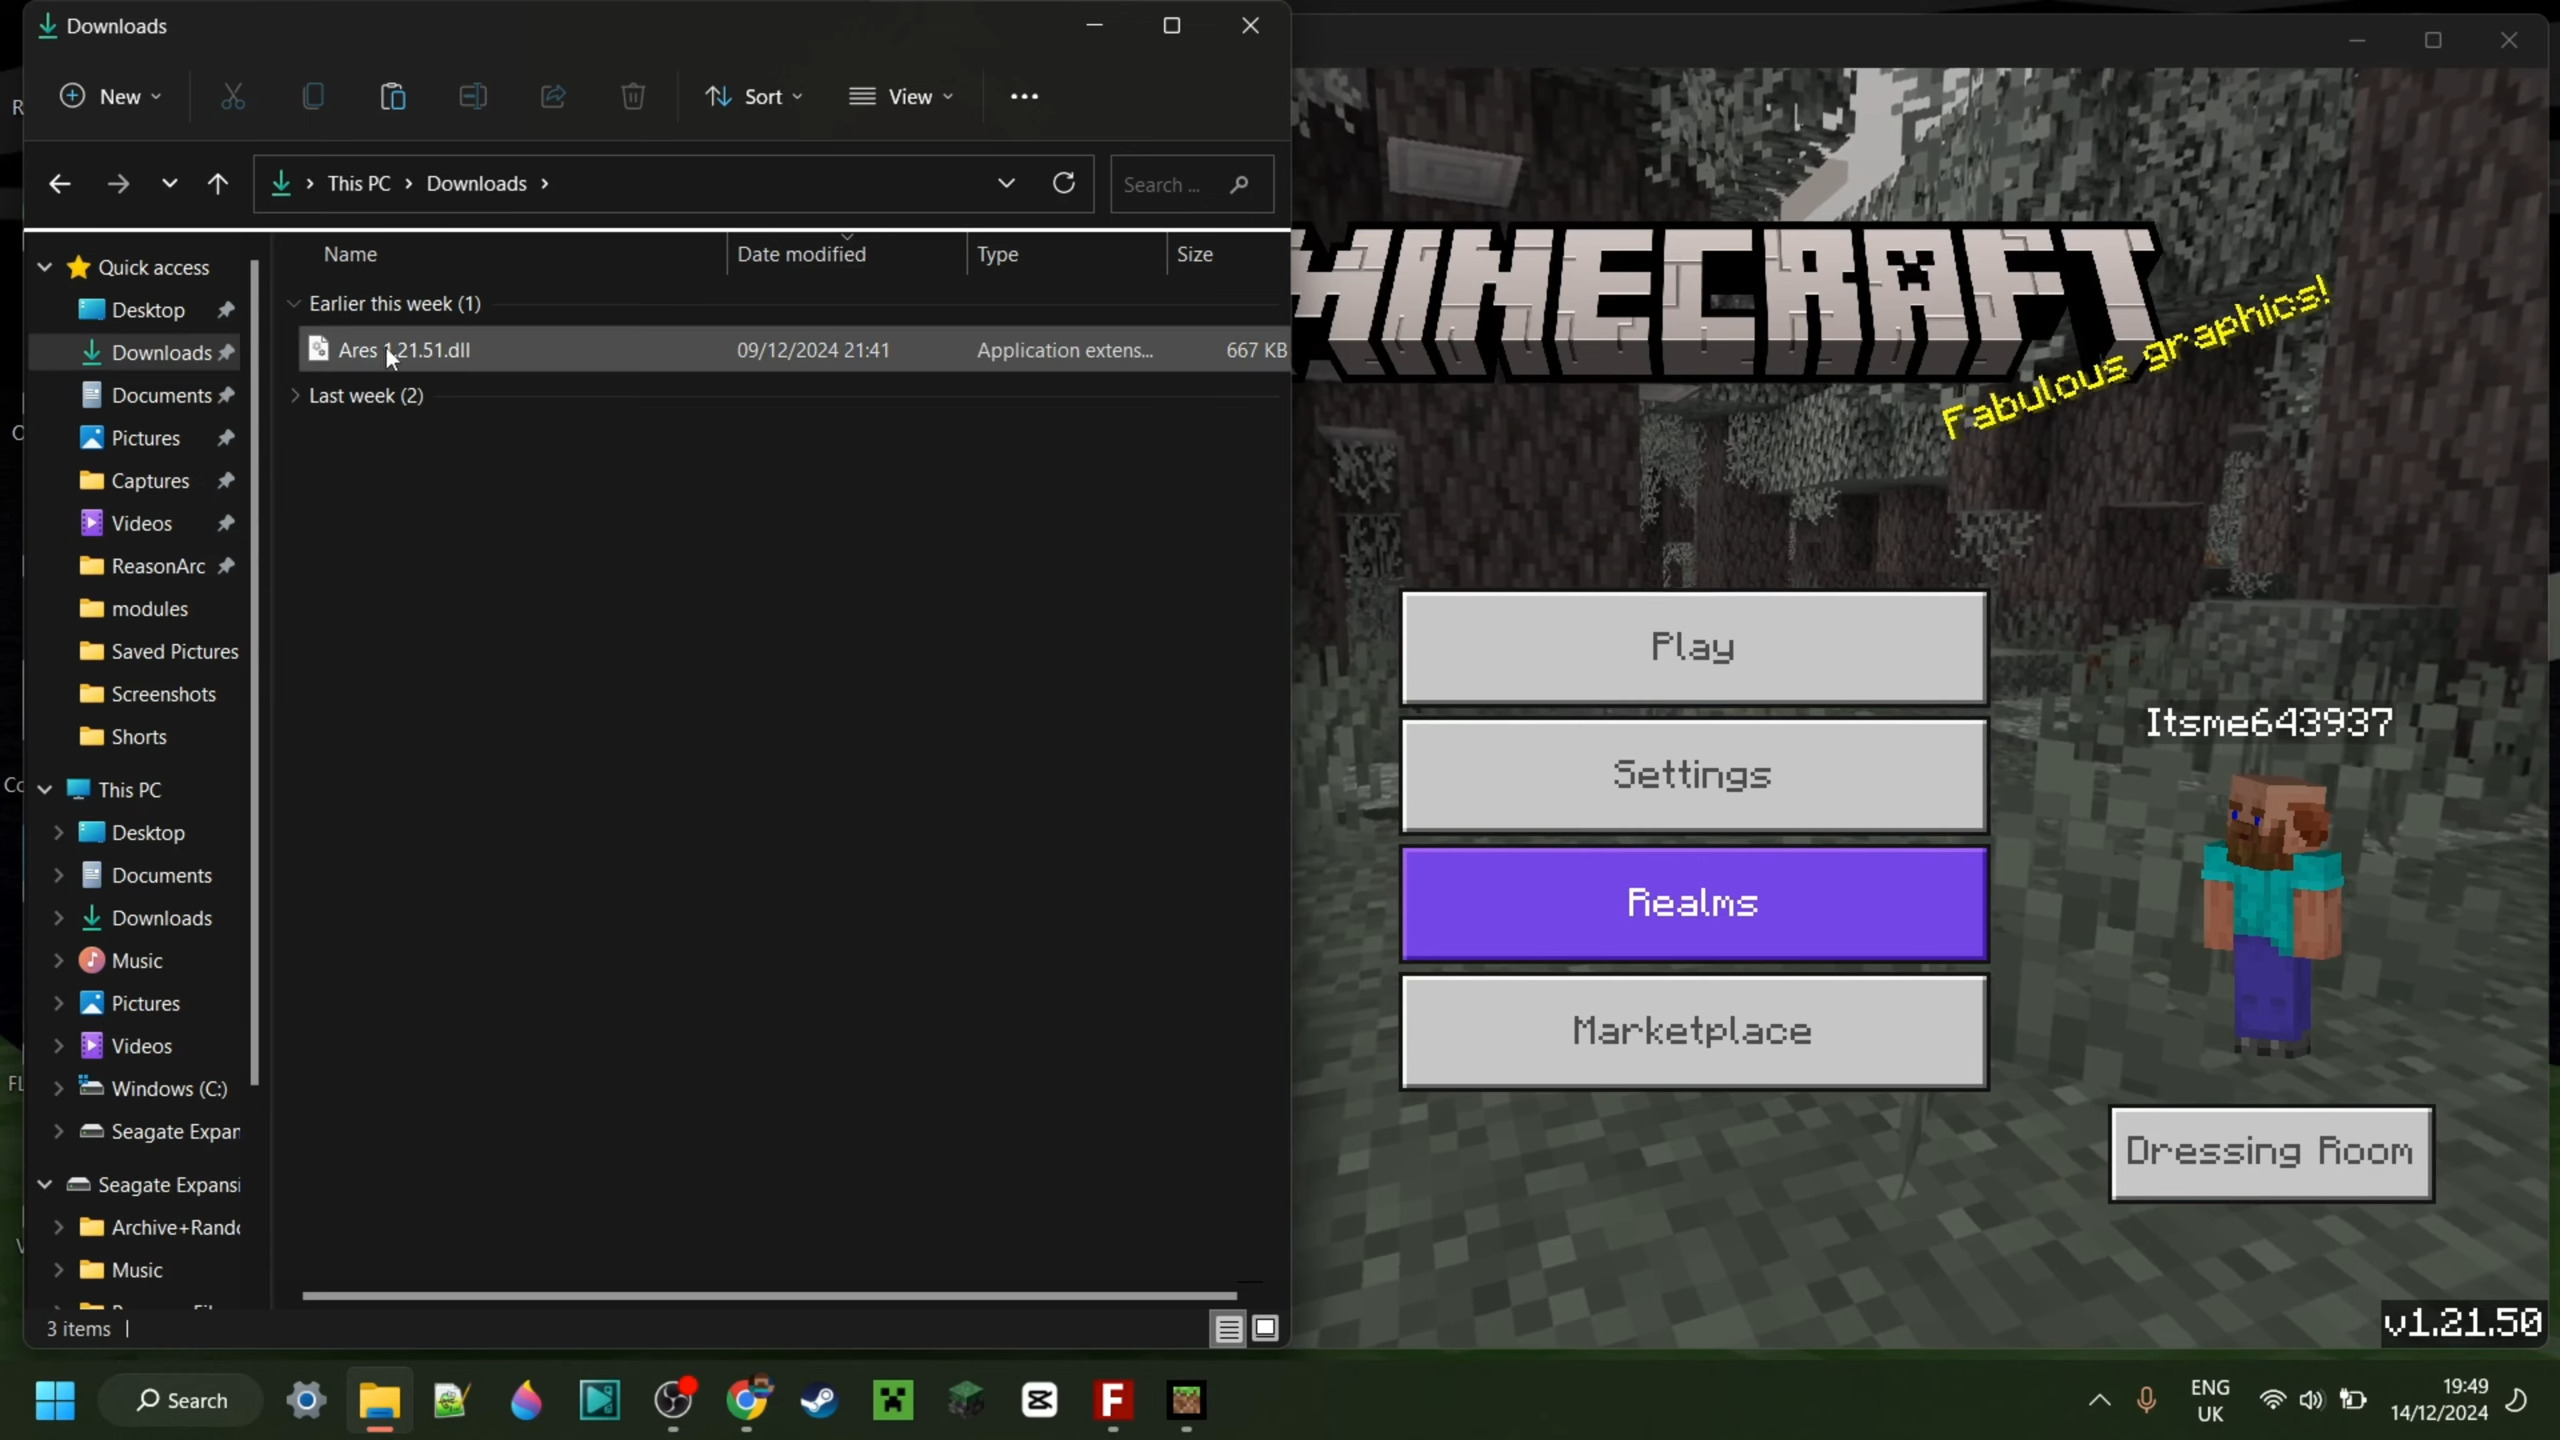Open Minecraft Settings button
The height and width of the screenshot is (1440, 2560).
(x=1693, y=775)
